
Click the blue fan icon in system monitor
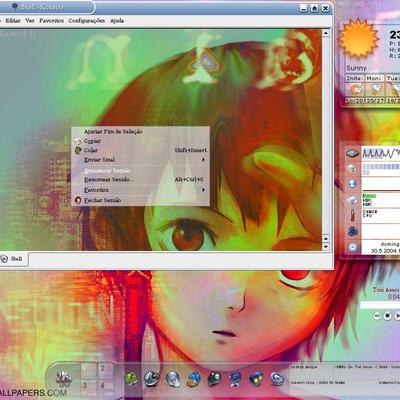353,231
